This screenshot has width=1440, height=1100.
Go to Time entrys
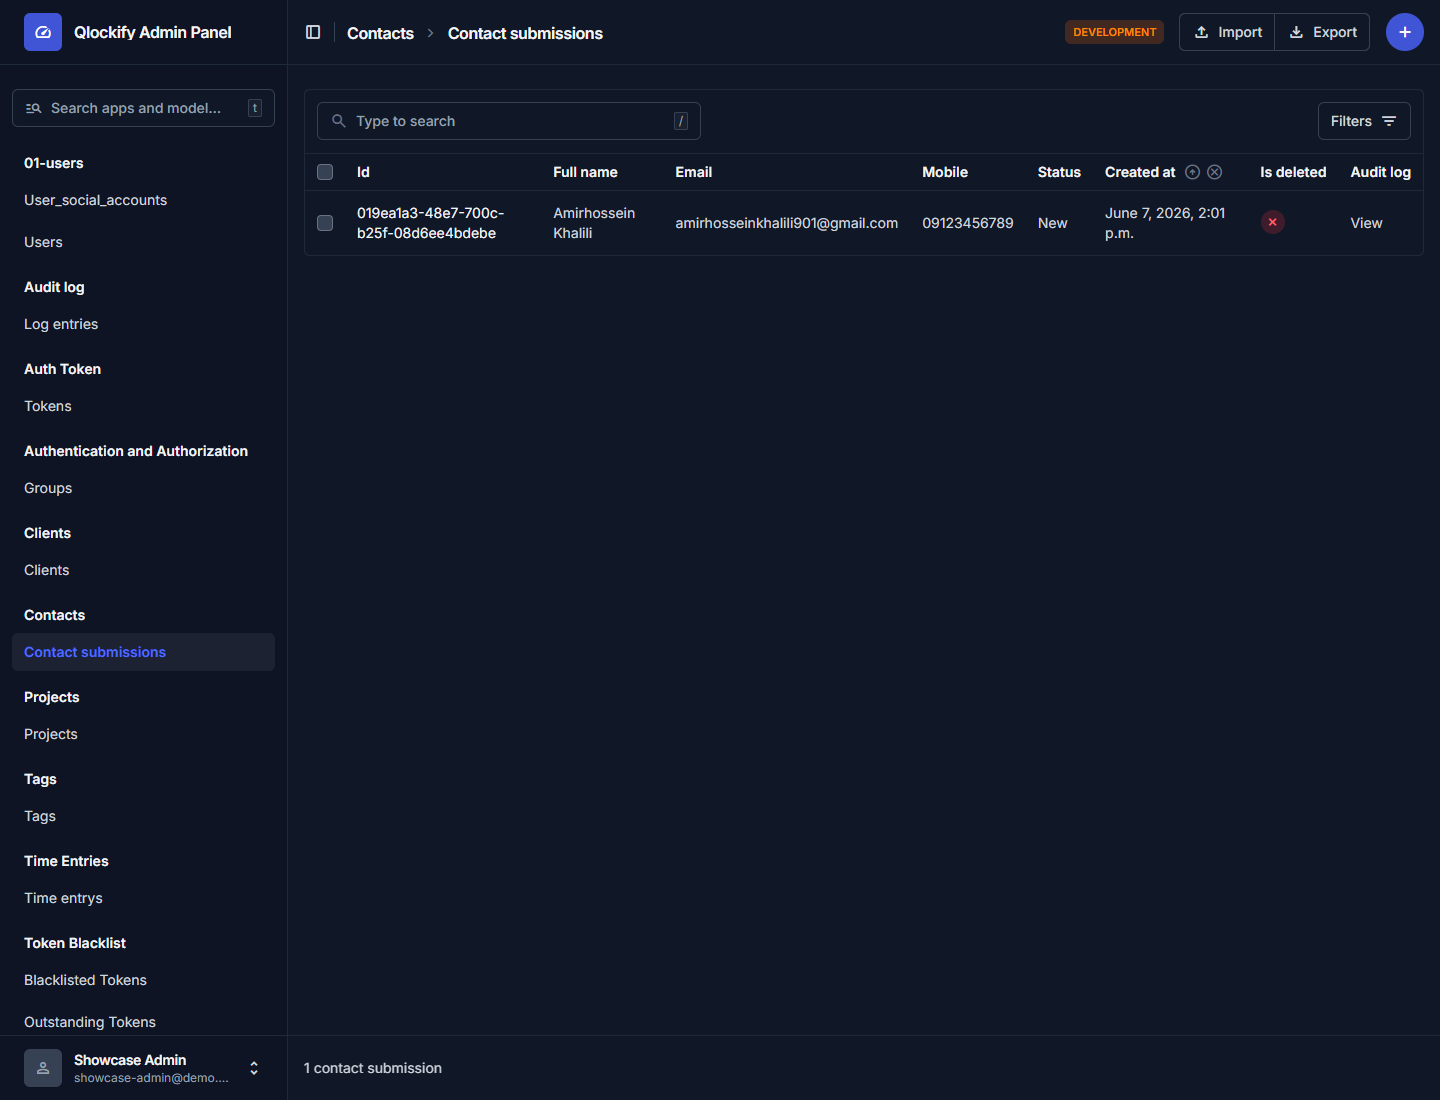click(x=63, y=898)
